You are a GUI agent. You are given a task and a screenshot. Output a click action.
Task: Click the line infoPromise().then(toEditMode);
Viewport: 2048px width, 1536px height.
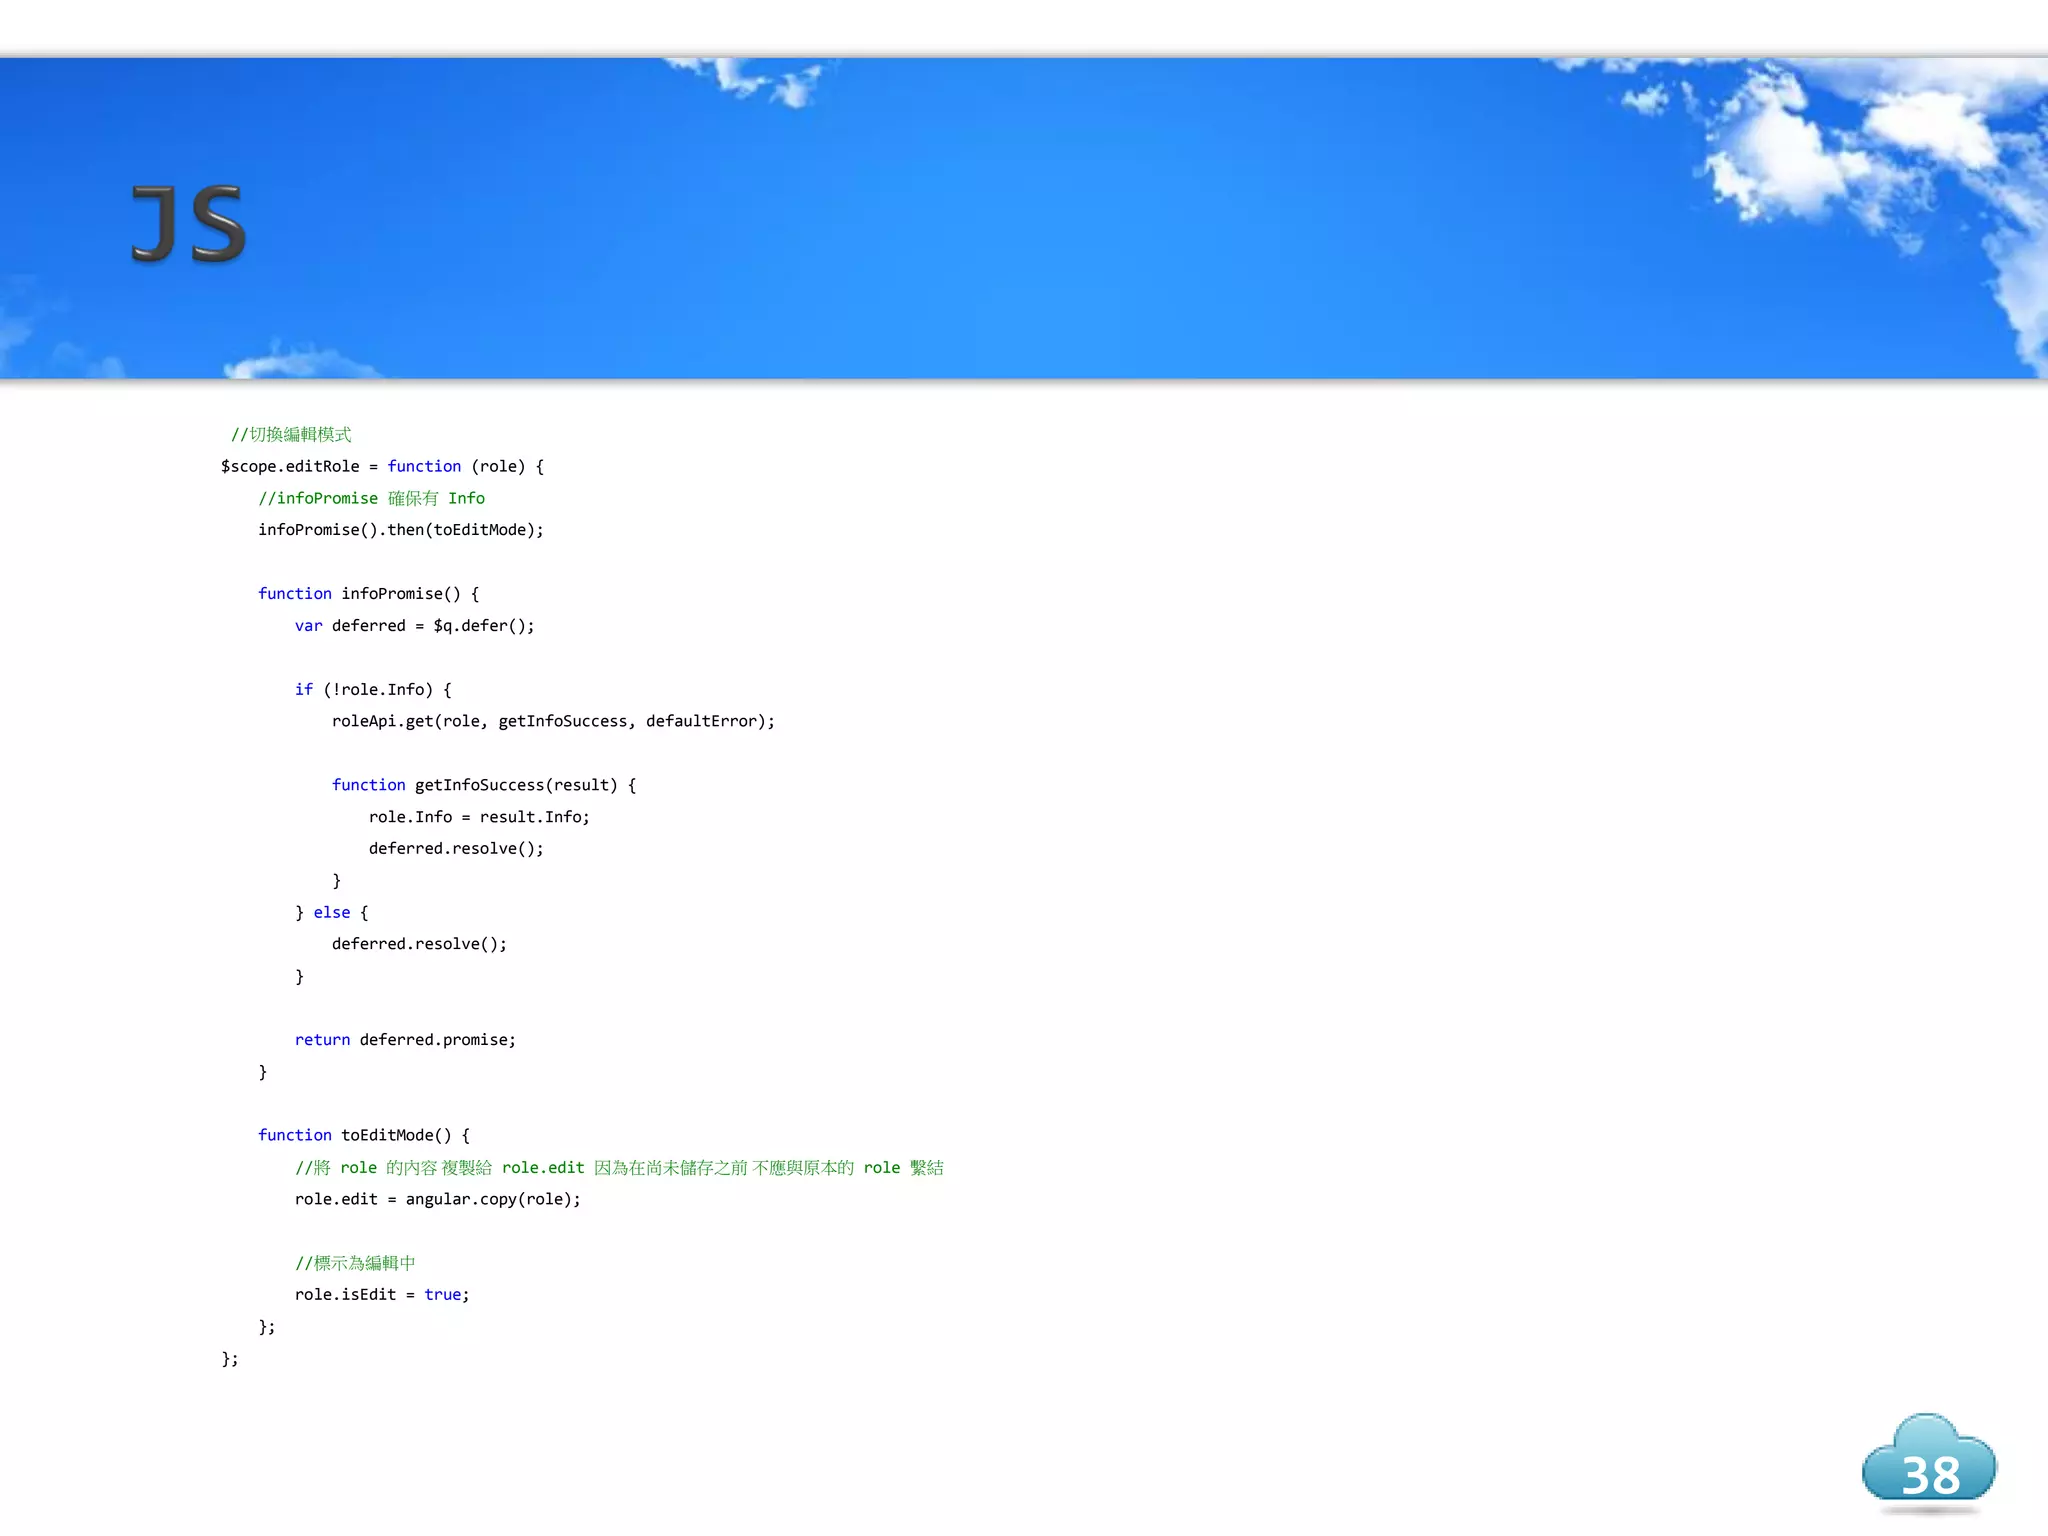(401, 530)
